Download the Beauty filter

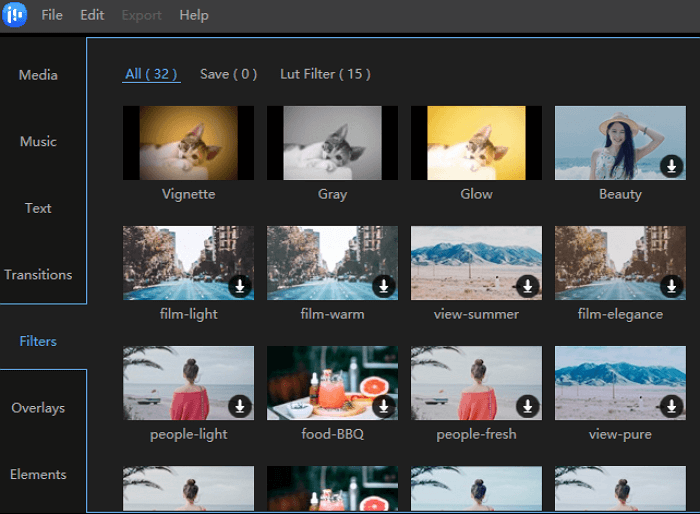672,166
